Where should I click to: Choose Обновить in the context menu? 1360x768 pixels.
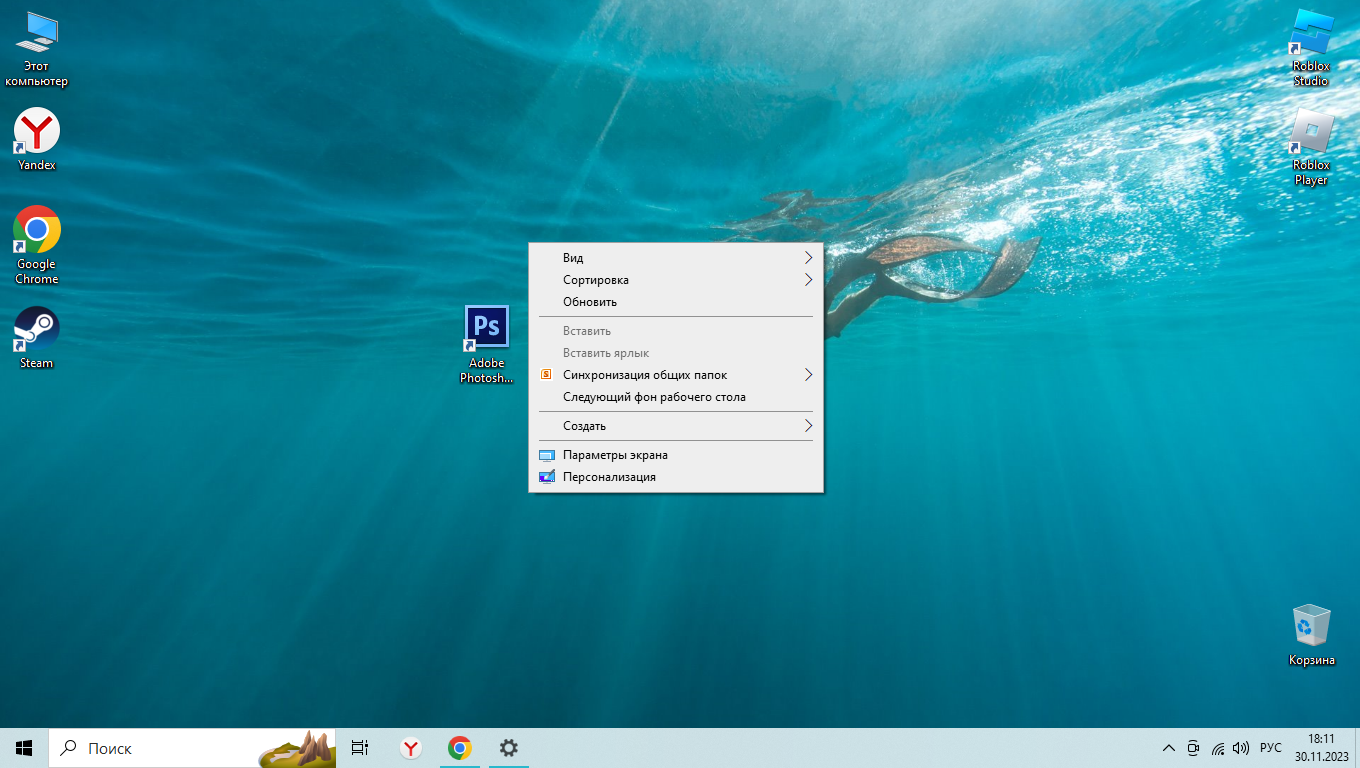point(590,302)
